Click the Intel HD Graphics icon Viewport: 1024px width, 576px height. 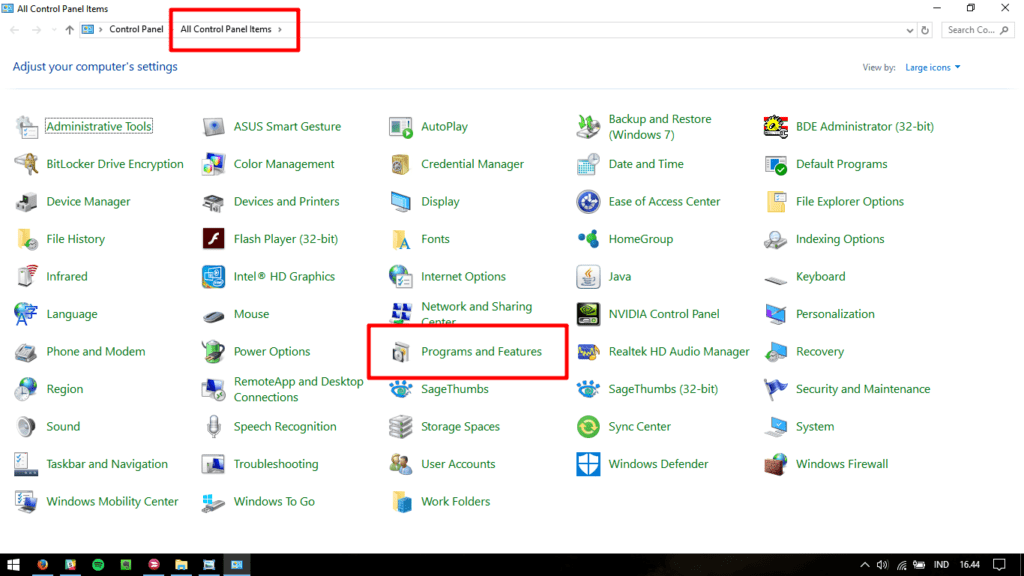[214, 277]
